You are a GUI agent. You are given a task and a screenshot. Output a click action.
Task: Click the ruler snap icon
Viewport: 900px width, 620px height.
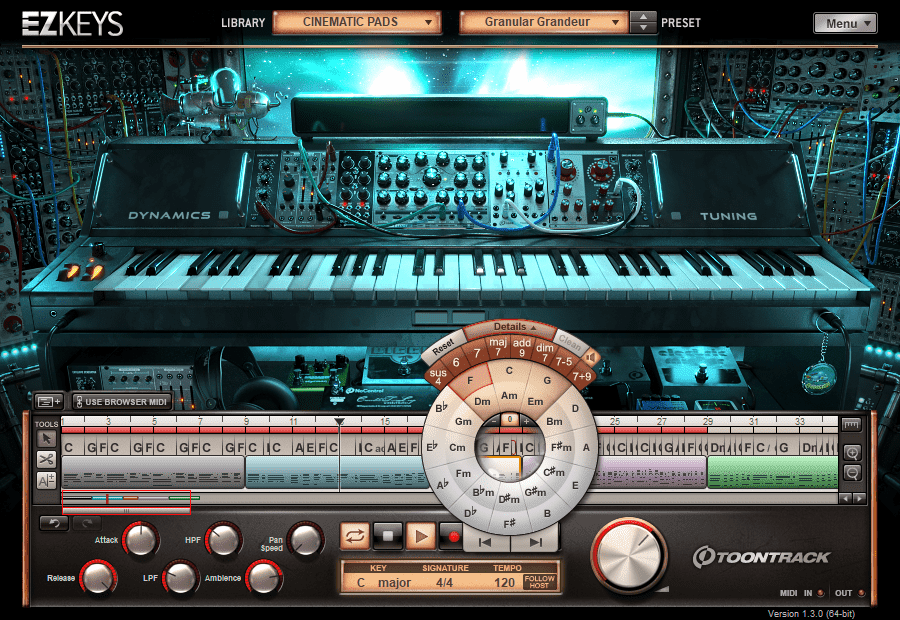pos(851,425)
